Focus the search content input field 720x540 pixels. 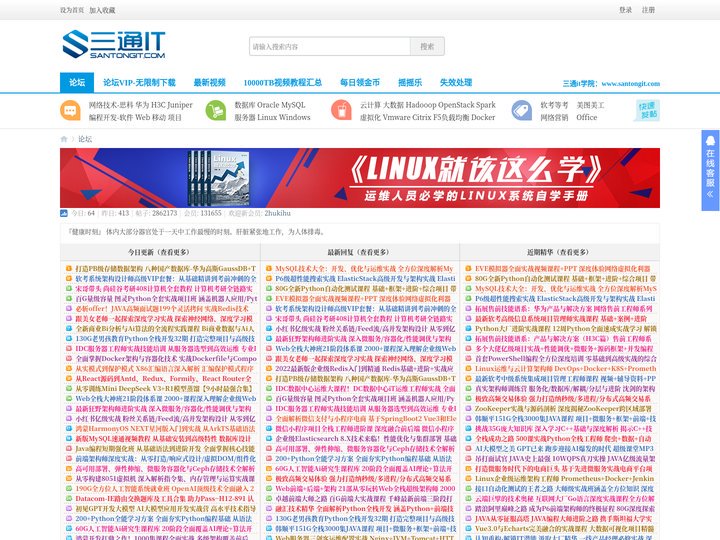[x=330, y=46]
